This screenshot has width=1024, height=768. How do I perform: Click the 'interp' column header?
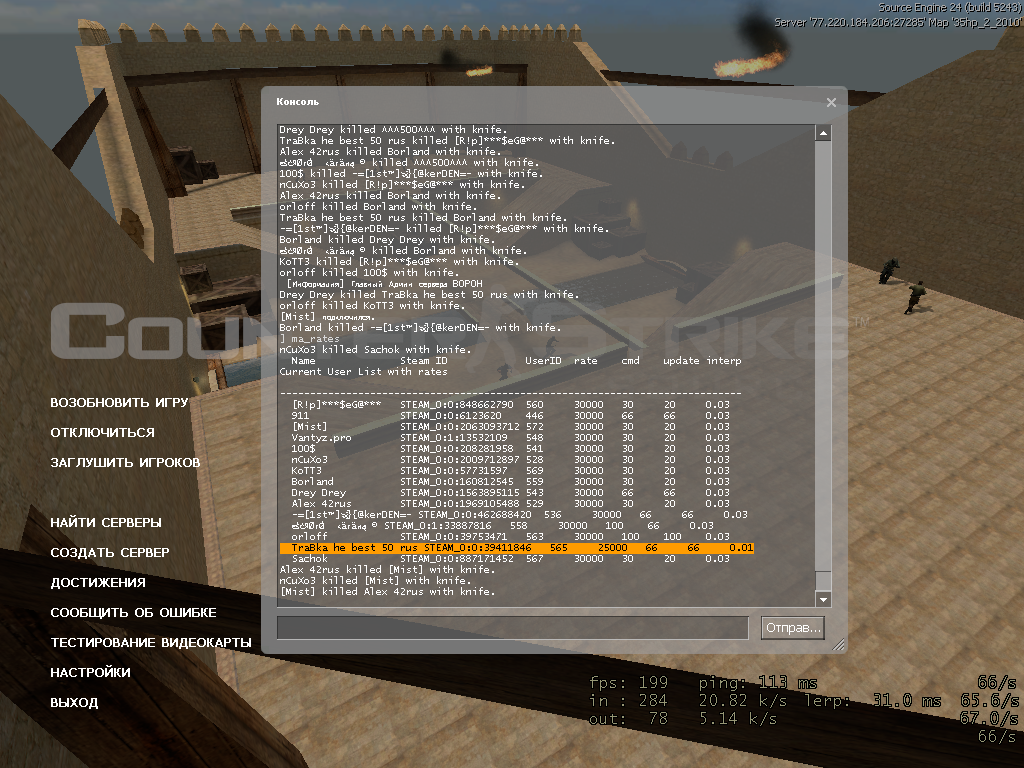tap(724, 361)
